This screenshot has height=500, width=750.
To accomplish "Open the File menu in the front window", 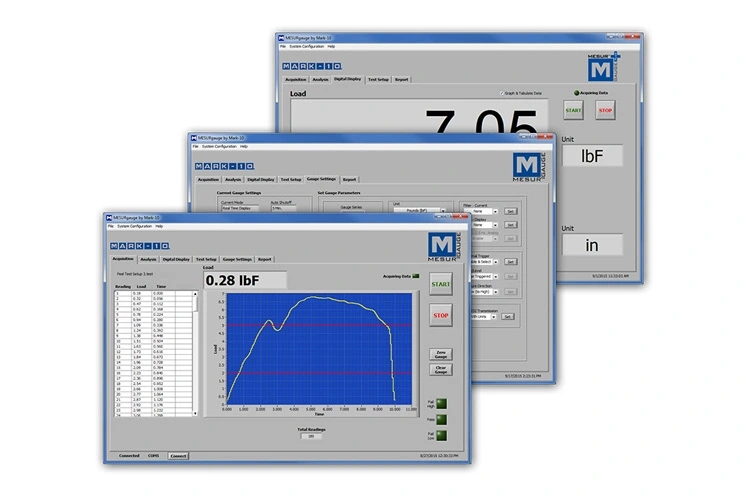I will [x=110, y=226].
